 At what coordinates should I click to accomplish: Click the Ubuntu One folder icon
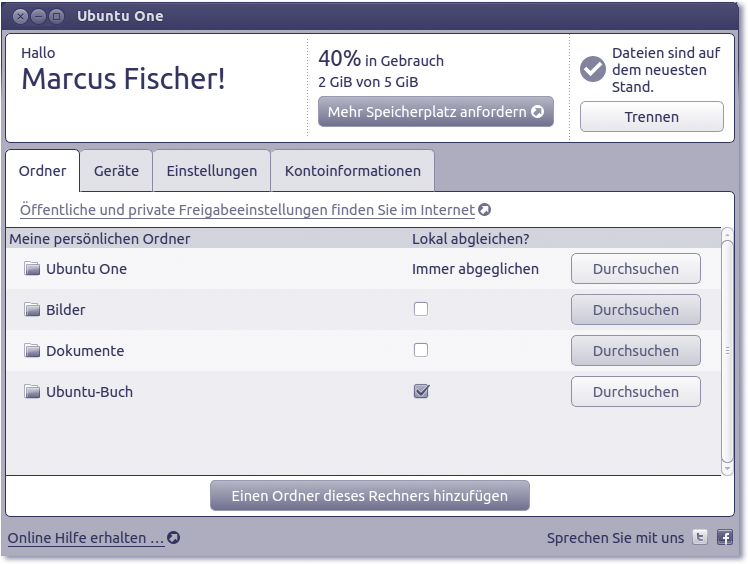point(32,269)
